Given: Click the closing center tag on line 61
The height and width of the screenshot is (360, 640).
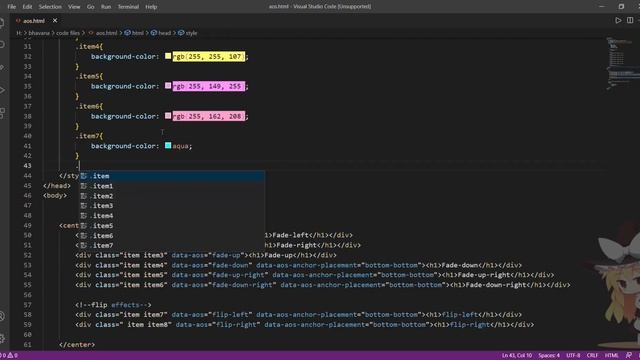Looking at the screenshot, I should [x=77, y=344].
